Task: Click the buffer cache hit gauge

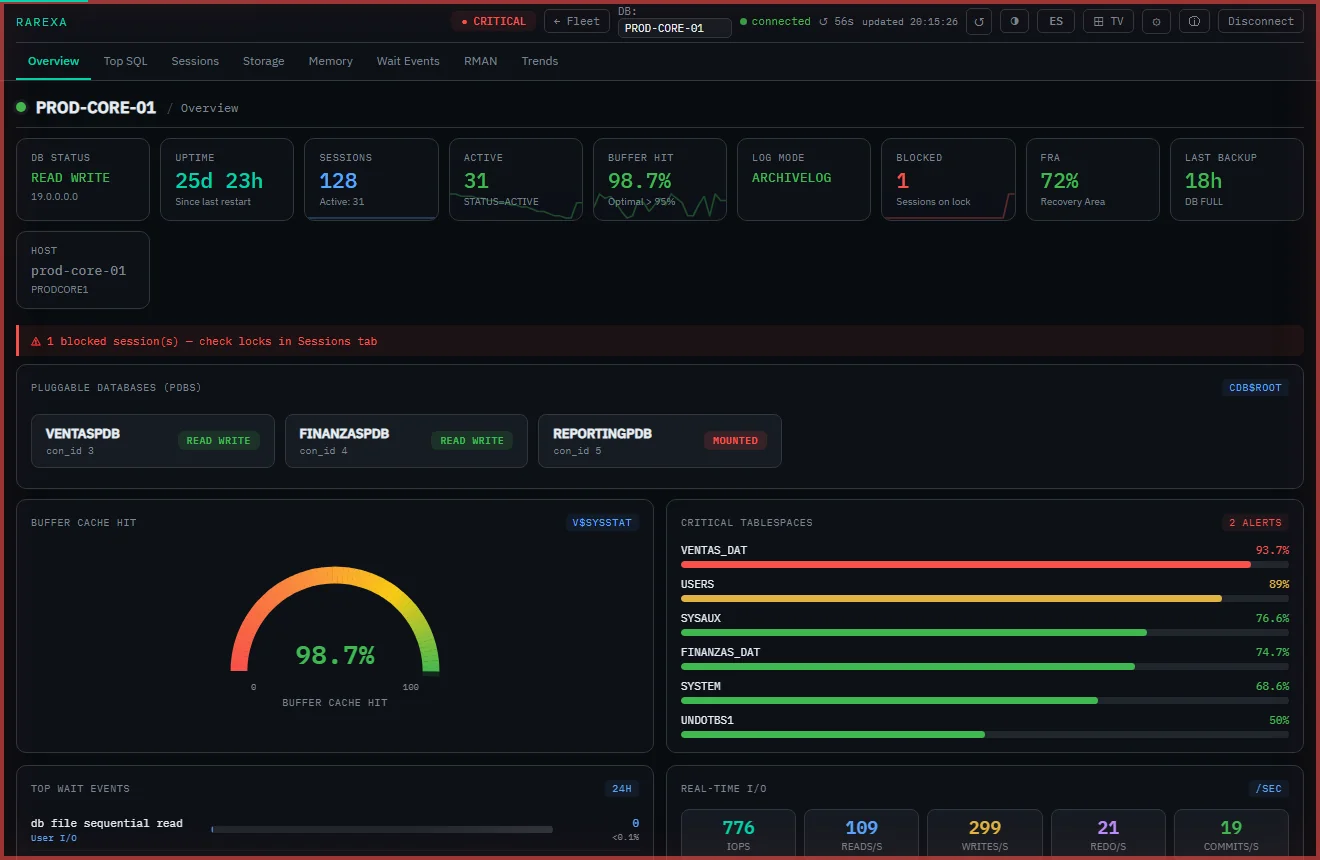Action: coord(335,620)
